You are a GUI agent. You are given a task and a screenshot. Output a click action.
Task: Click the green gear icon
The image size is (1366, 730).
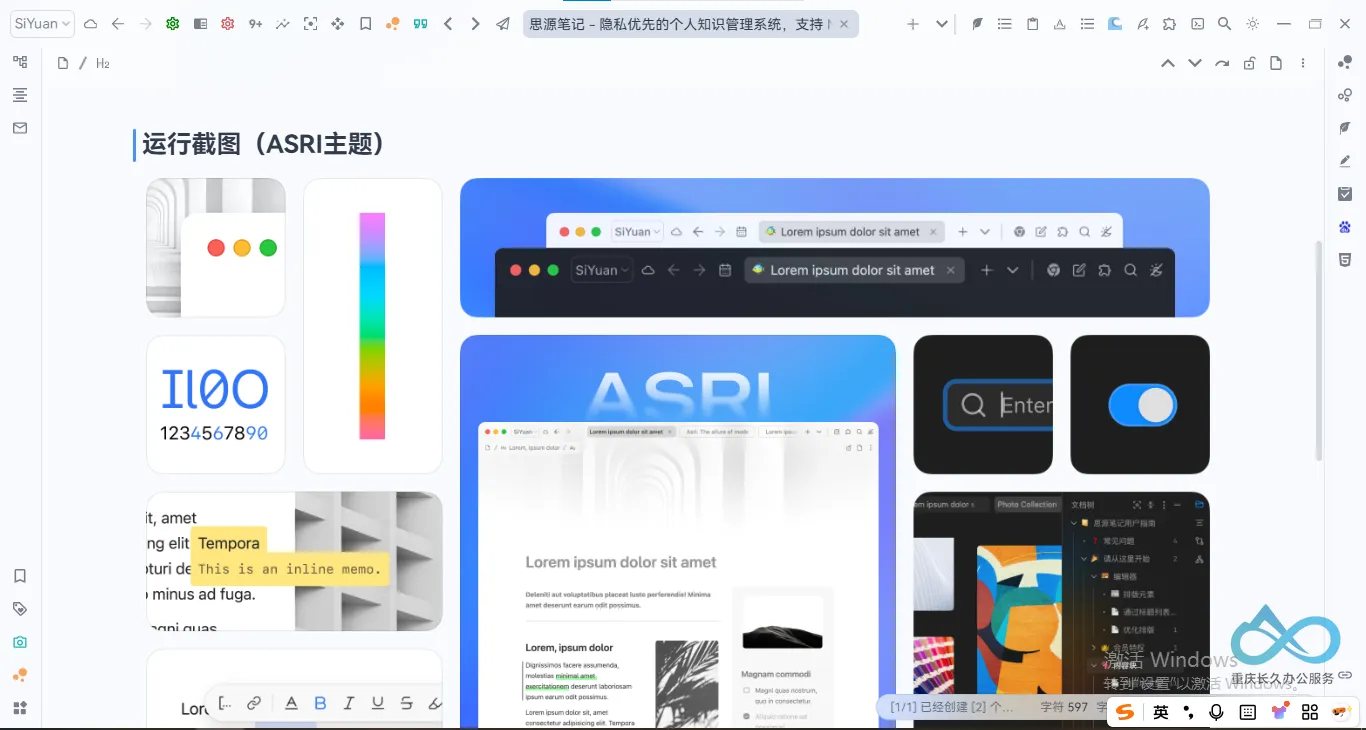pos(173,24)
